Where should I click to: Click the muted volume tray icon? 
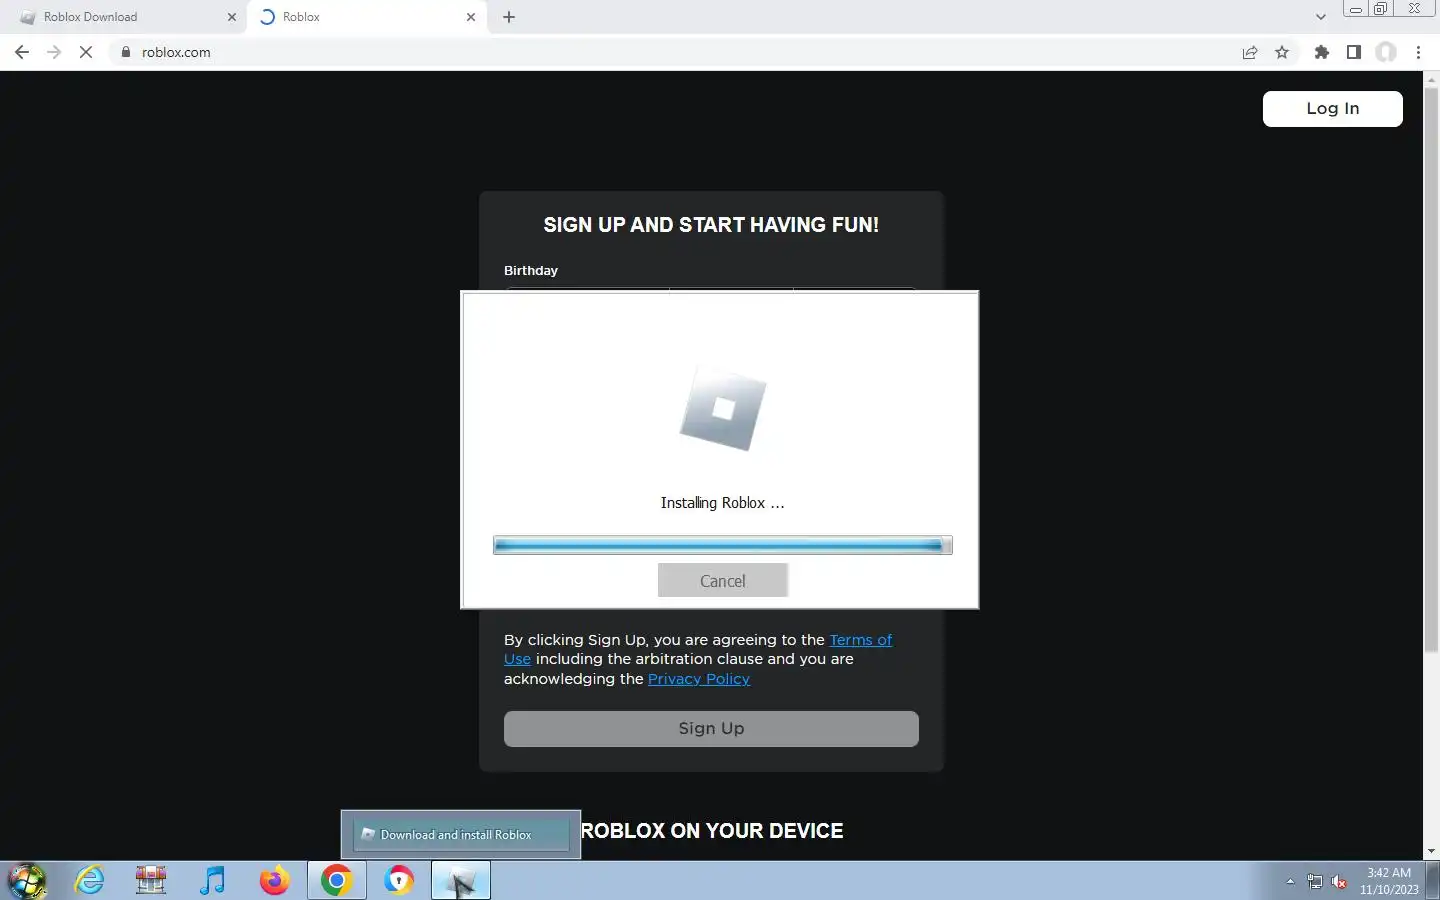(x=1339, y=882)
